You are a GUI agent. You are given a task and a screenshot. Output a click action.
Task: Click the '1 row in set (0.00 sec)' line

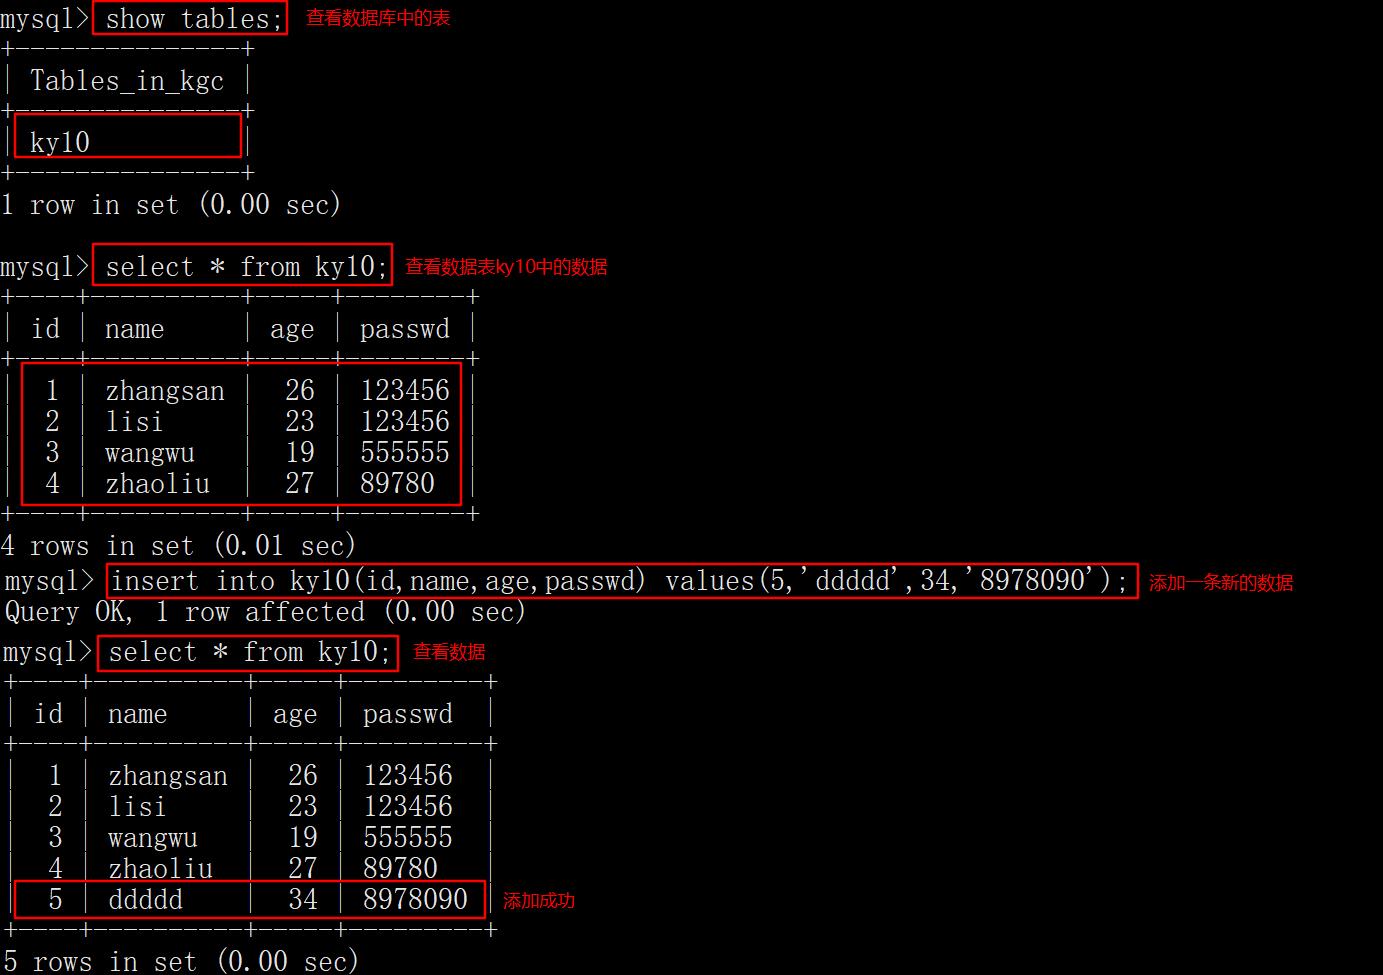point(171,204)
